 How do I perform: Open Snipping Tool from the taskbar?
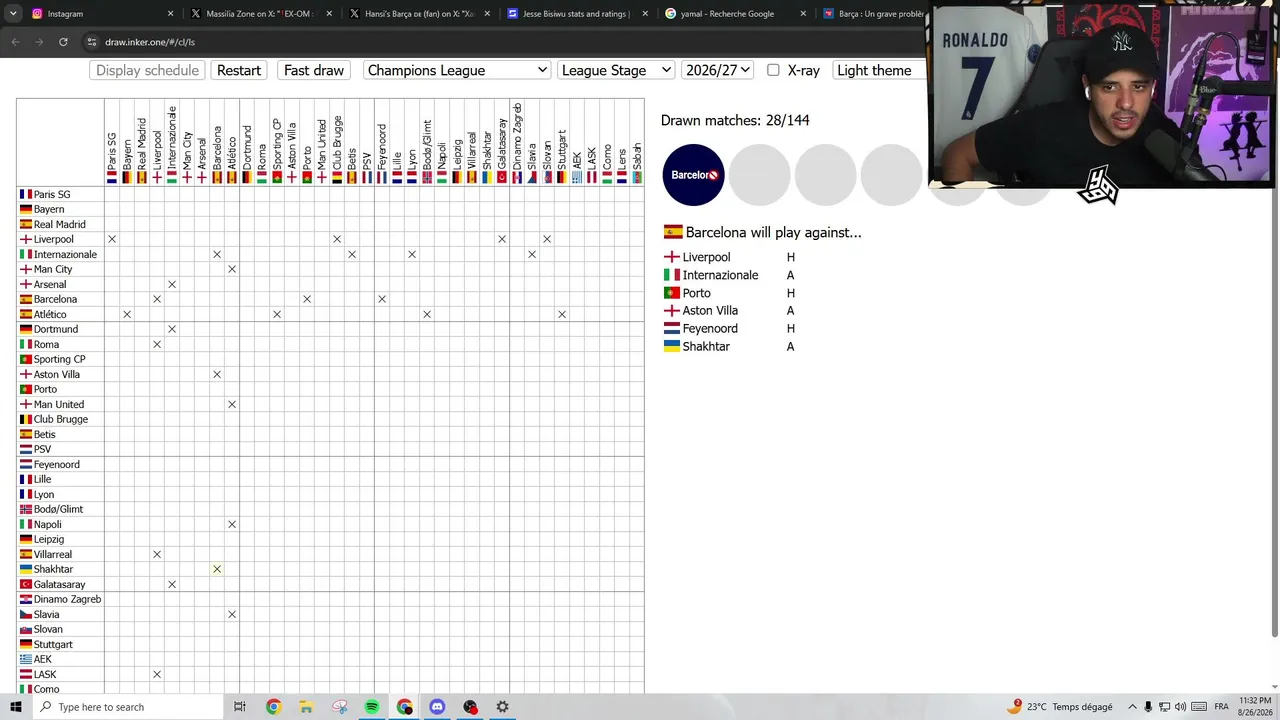pos(339,707)
